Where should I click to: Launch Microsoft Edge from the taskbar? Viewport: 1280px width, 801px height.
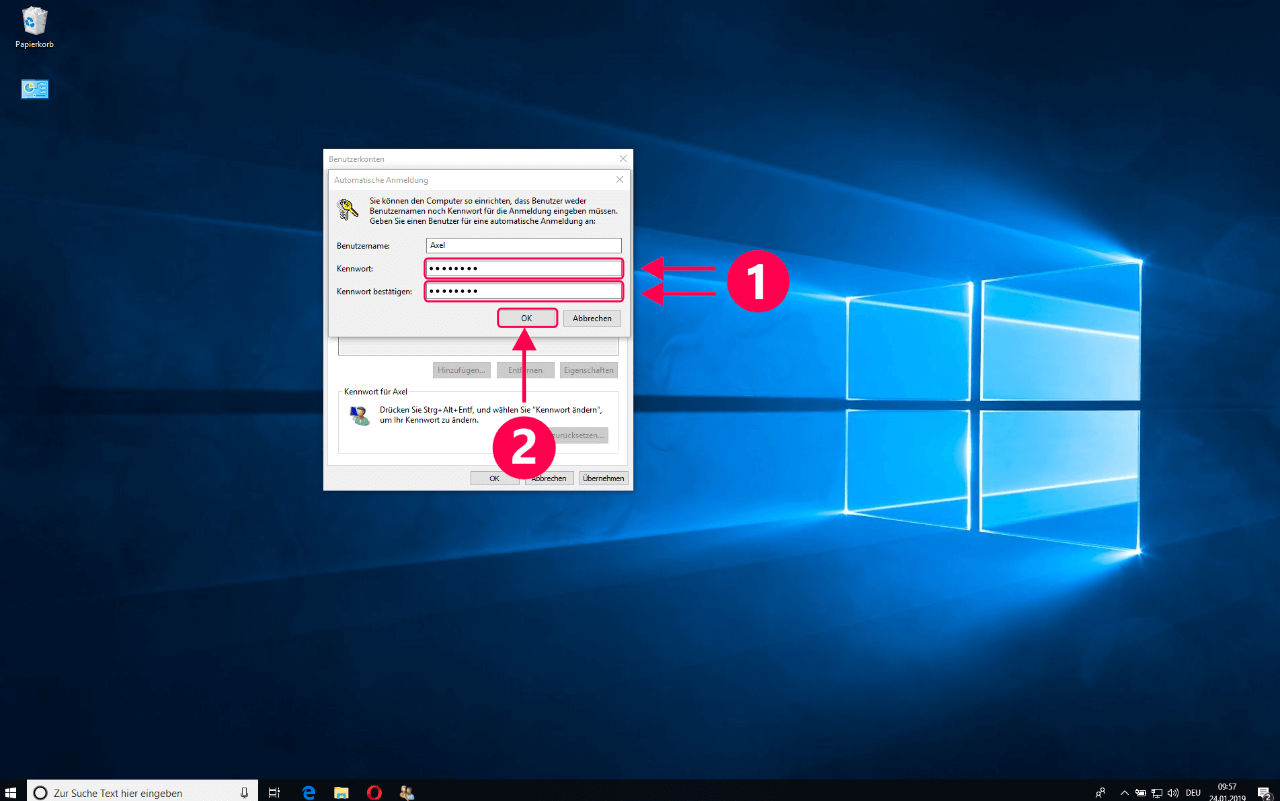click(x=308, y=793)
